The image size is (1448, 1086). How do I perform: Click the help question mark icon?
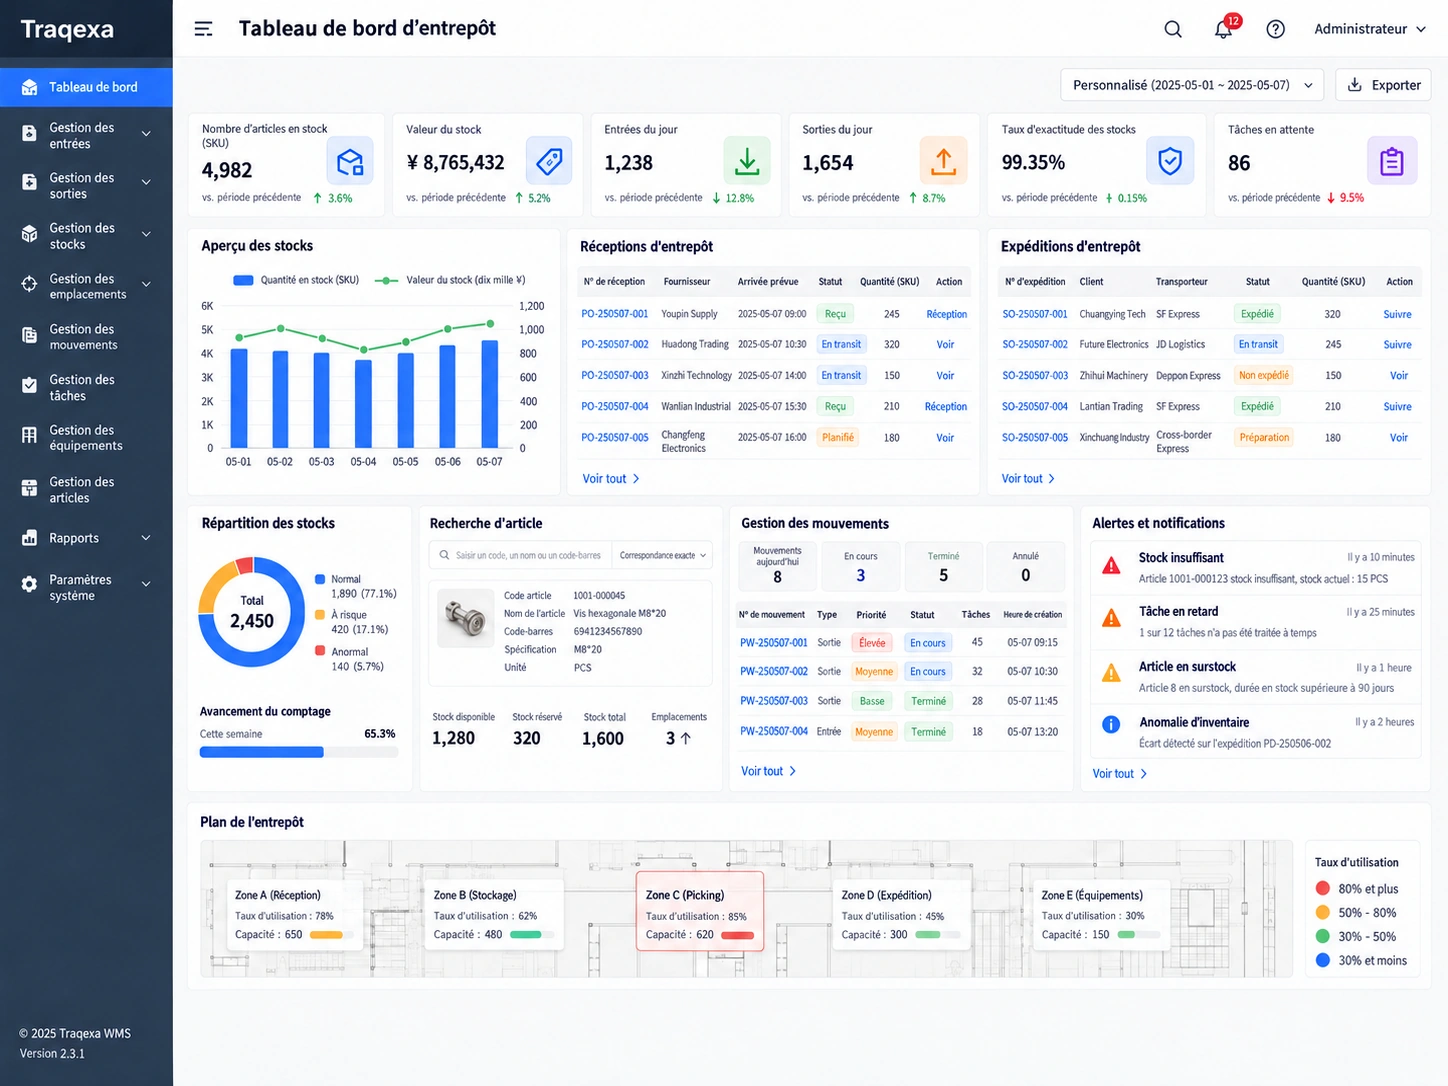coord(1275,29)
